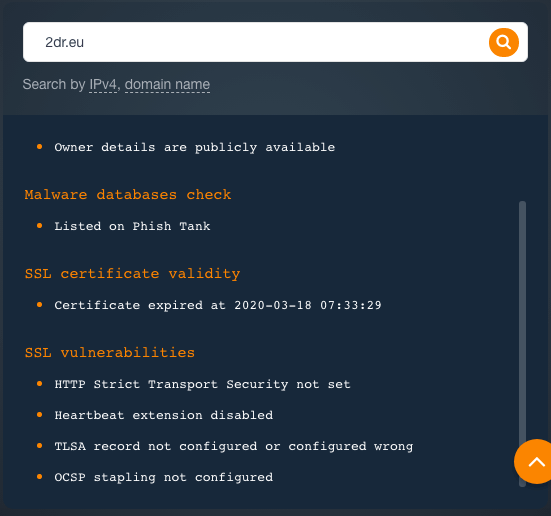Click Owner details are publicly available entry
The height and width of the screenshot is (516, 551).
click(195, 147)
